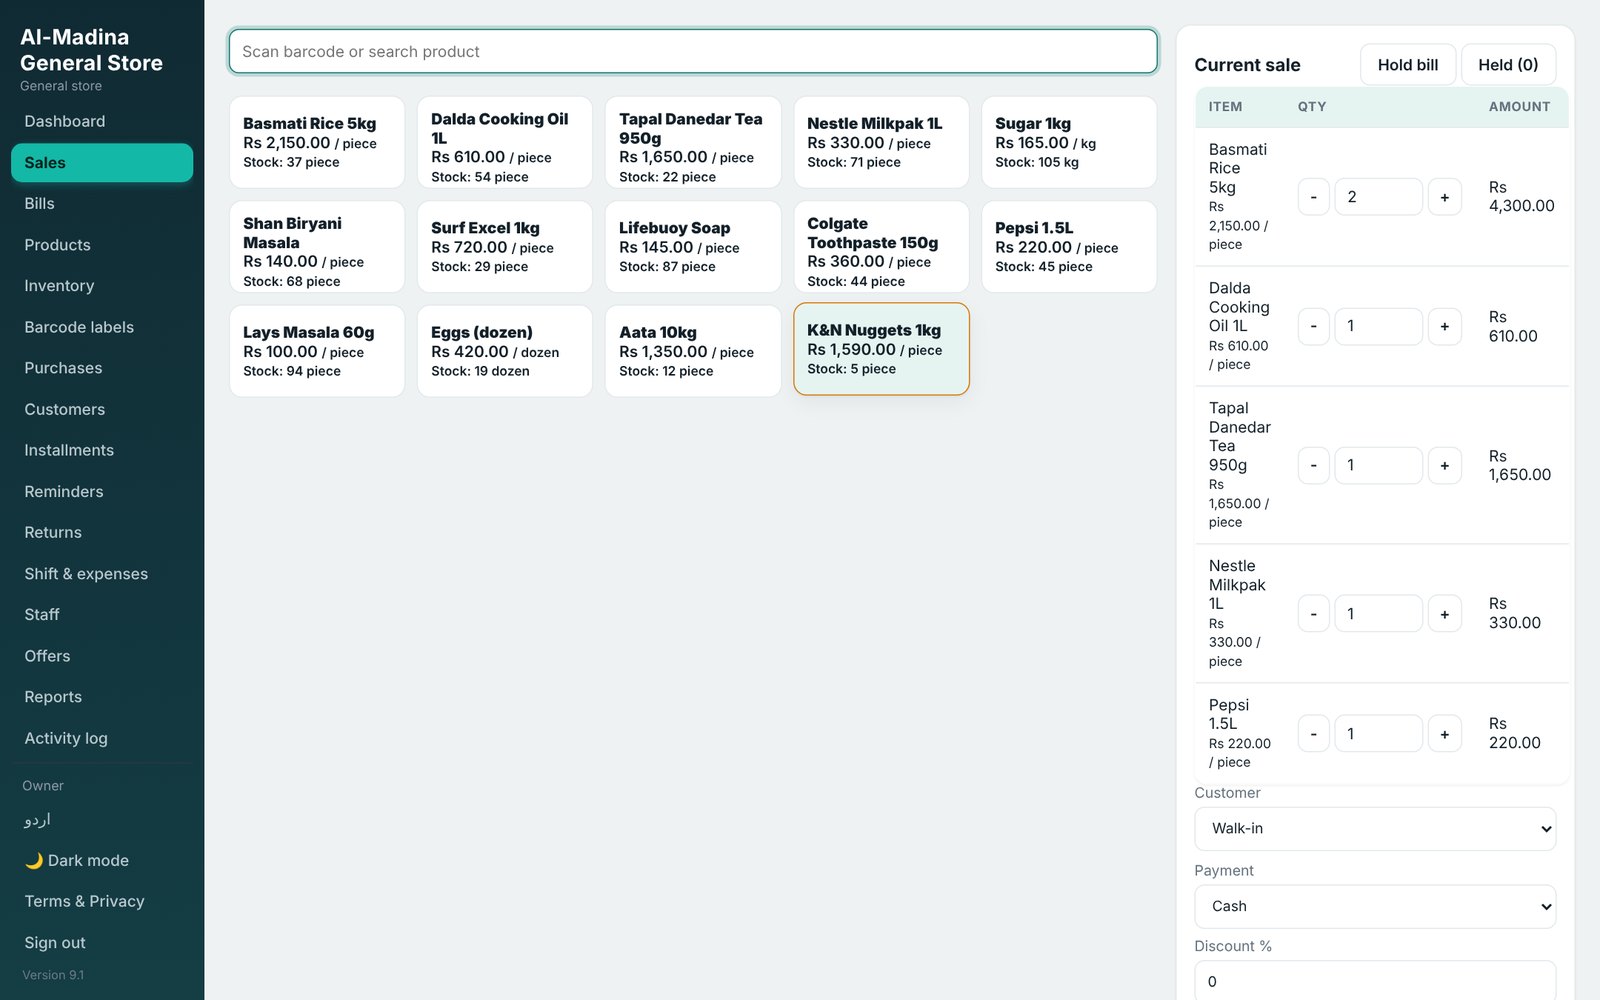View the Activity log

click(x=102, y=738)
